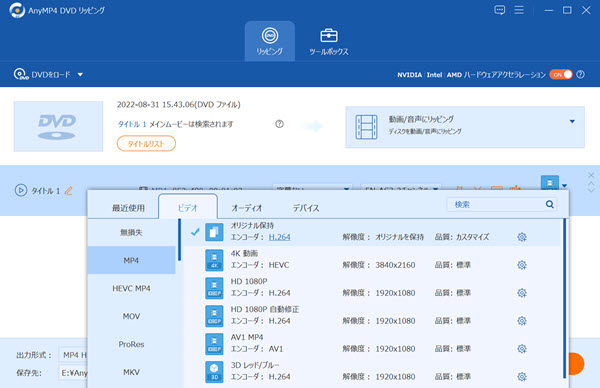
Task: Open settings gear for HD 1080P preset
Action: coord(522,293)
